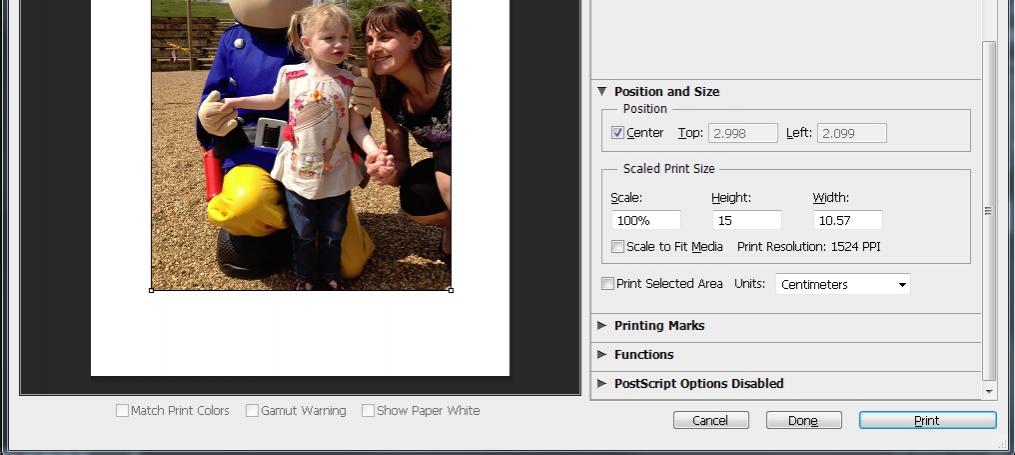Click the Width field showing 10.57
1015x455 pixels.
click(x=848, y=220)
